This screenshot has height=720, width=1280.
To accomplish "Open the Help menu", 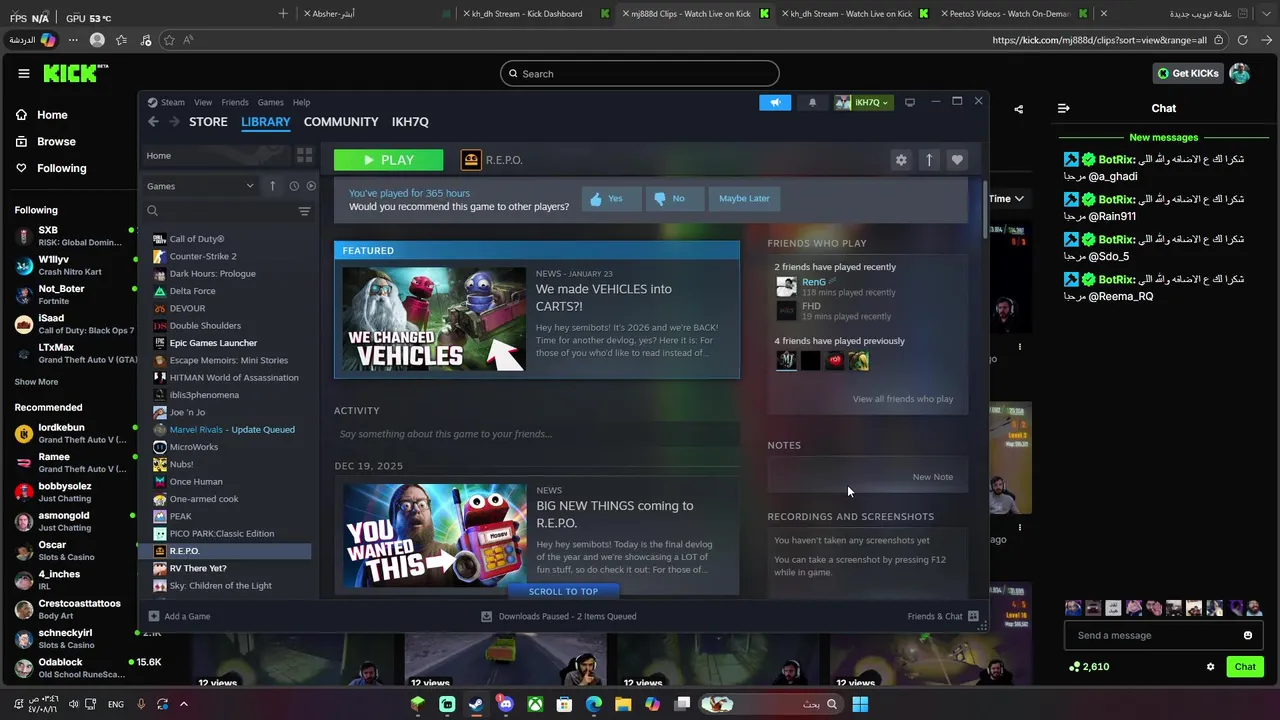I will coord(301,102).
